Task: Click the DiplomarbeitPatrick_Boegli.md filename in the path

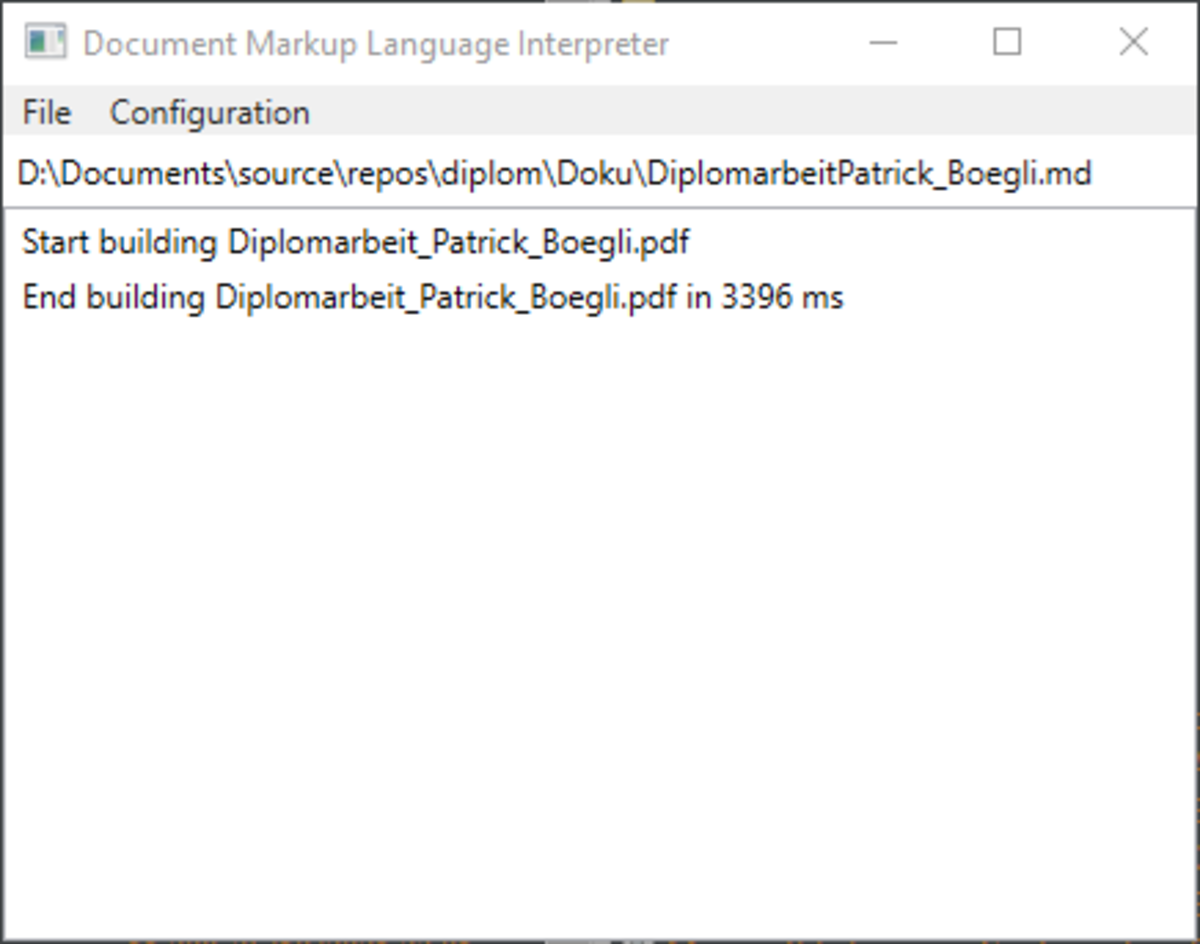Action: (868, 174)
